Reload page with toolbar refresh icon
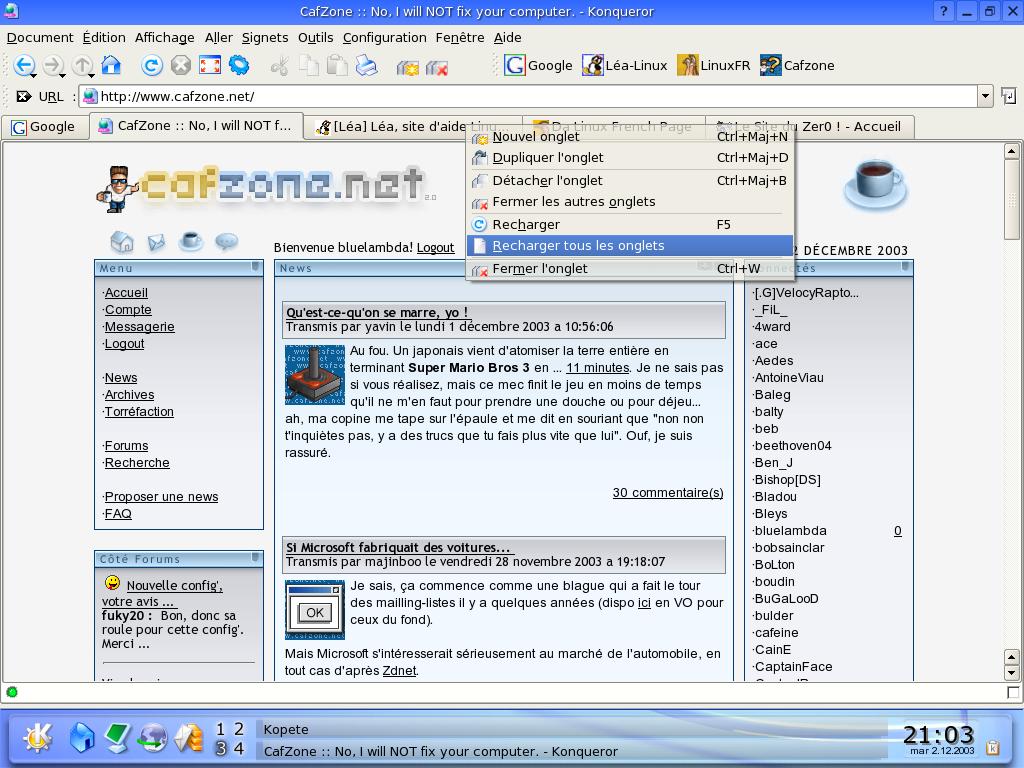Viewport: 1024px width, 768px height. point(152,65)
